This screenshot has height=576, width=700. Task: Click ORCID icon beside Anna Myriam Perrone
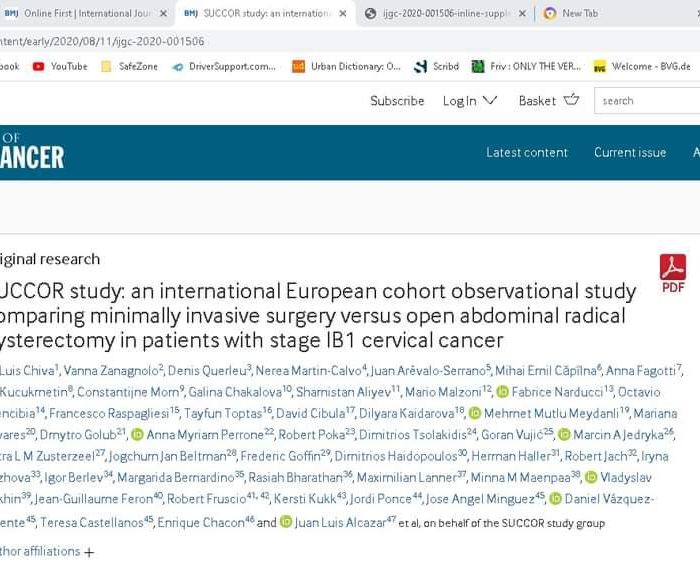138,434
